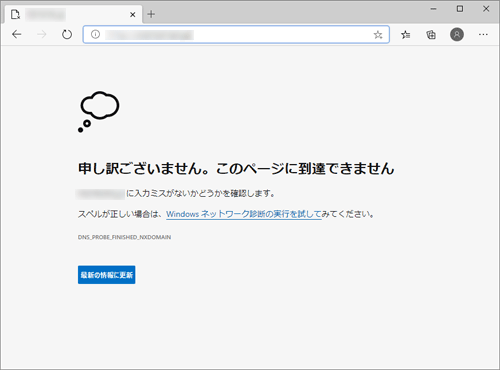Open the Favorites list icon
The image size is (500, 370).
click(x=405, y=35)
